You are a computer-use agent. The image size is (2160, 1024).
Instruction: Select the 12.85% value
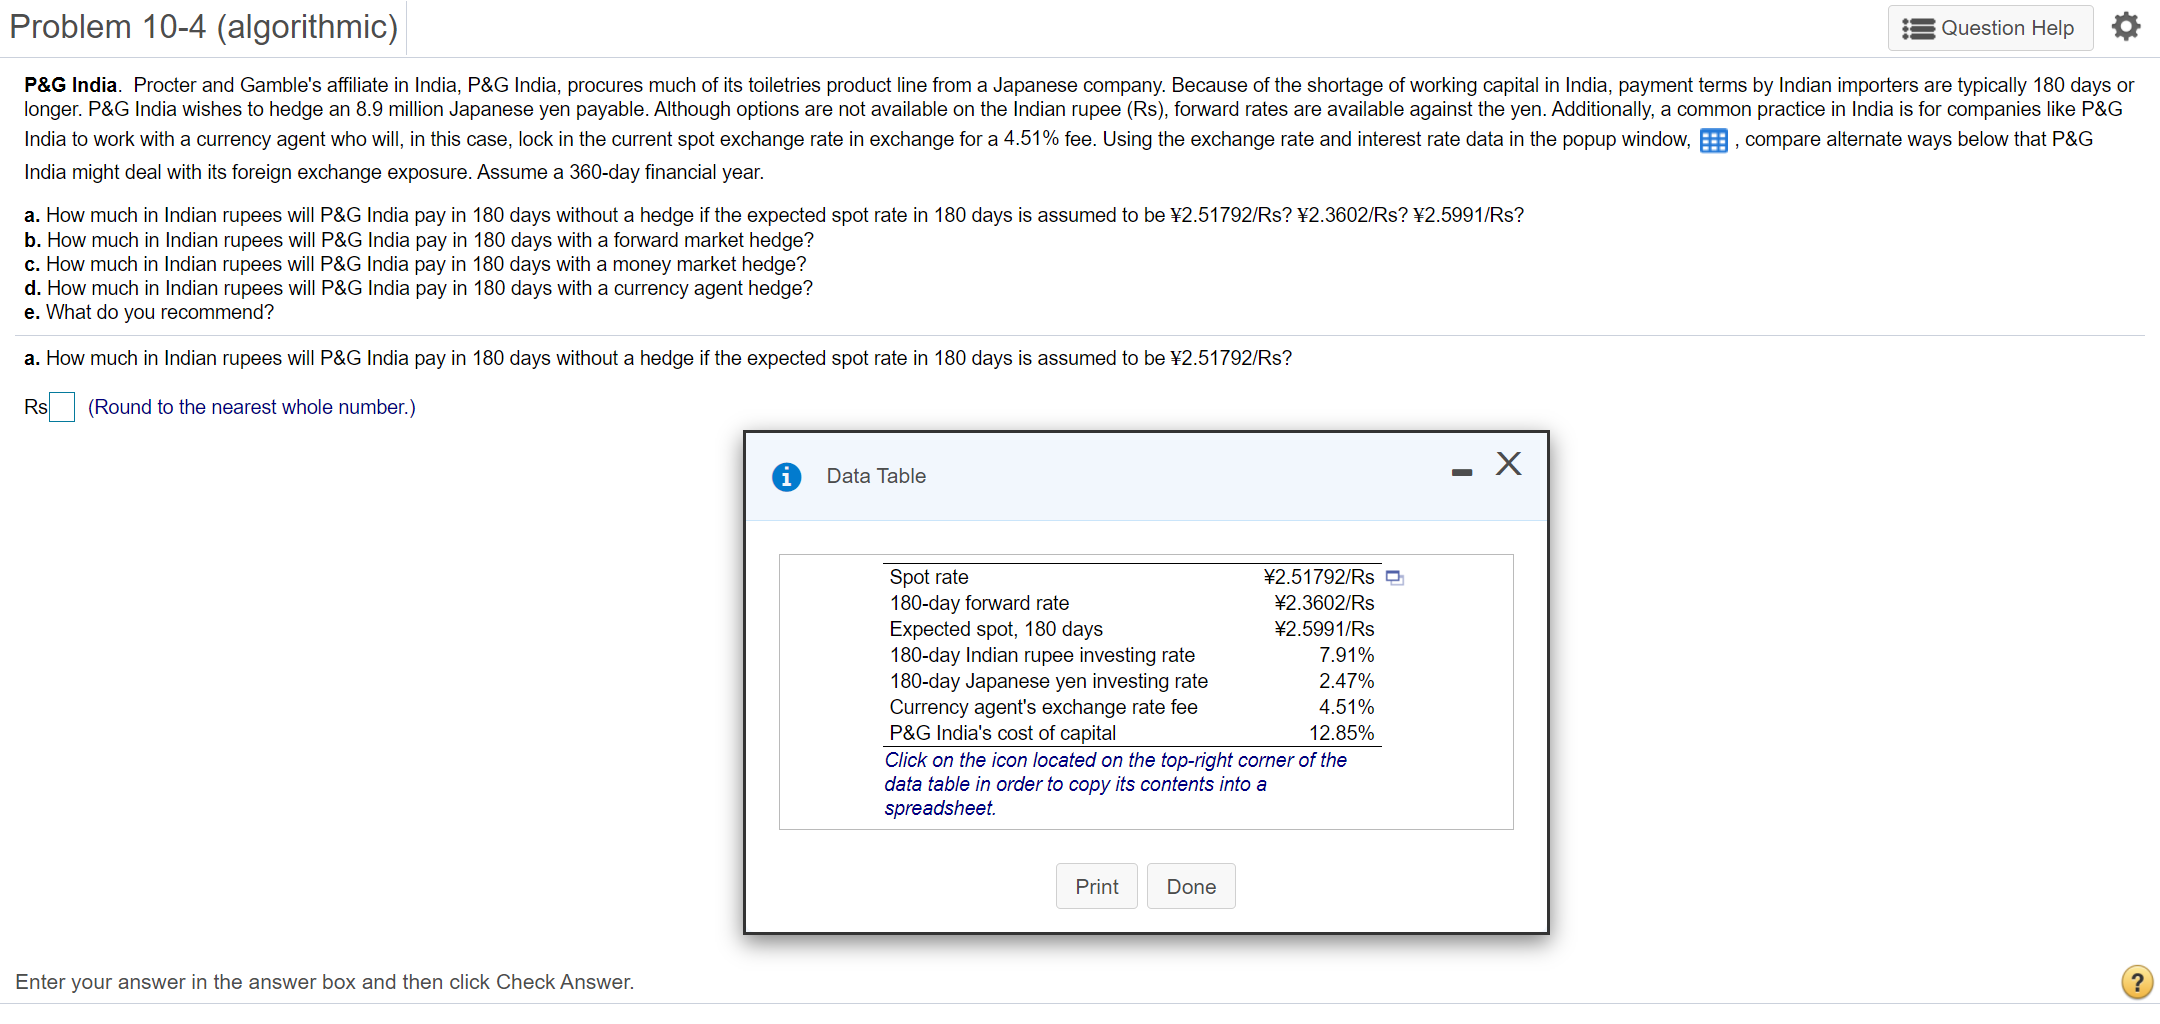click(x=1341, y=733)
